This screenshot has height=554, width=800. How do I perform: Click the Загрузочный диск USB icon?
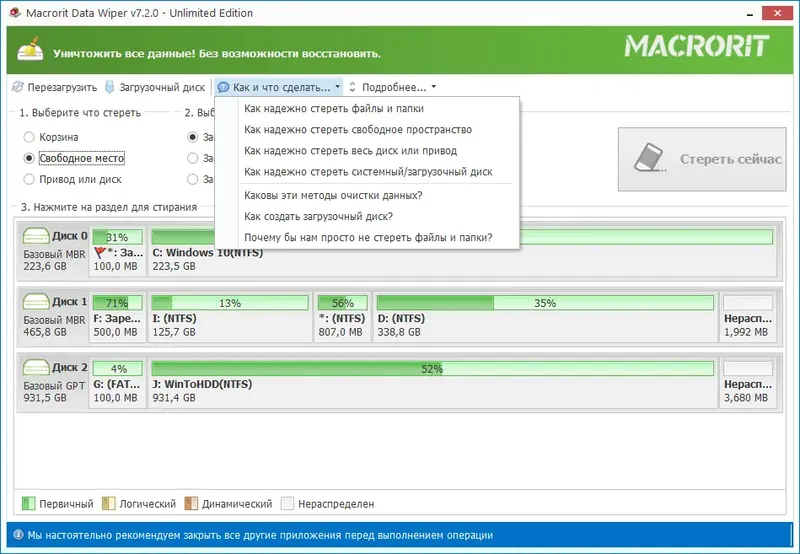(109, 87)
